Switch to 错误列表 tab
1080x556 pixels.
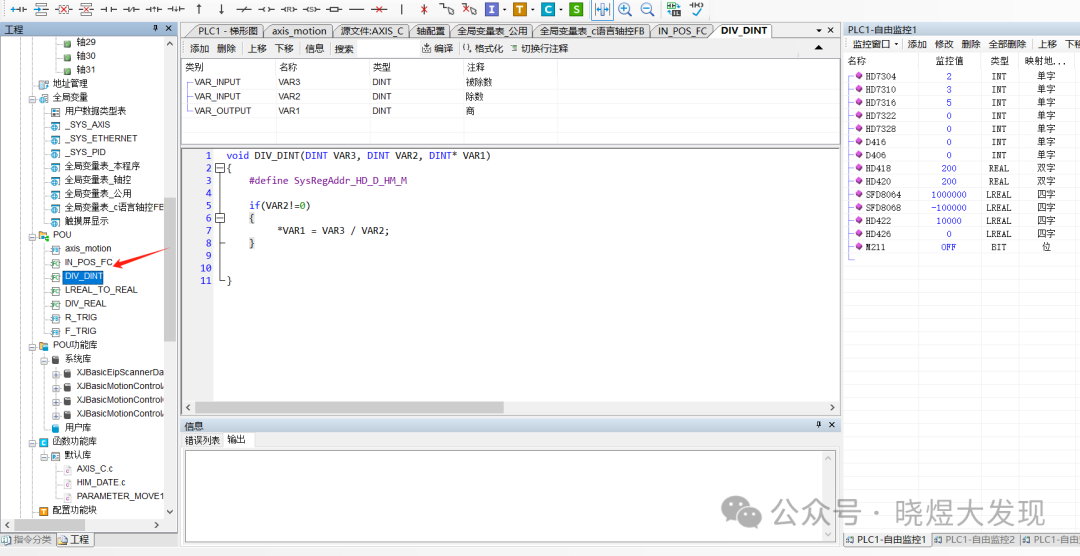pyautogui.click(x=202, y=440)
